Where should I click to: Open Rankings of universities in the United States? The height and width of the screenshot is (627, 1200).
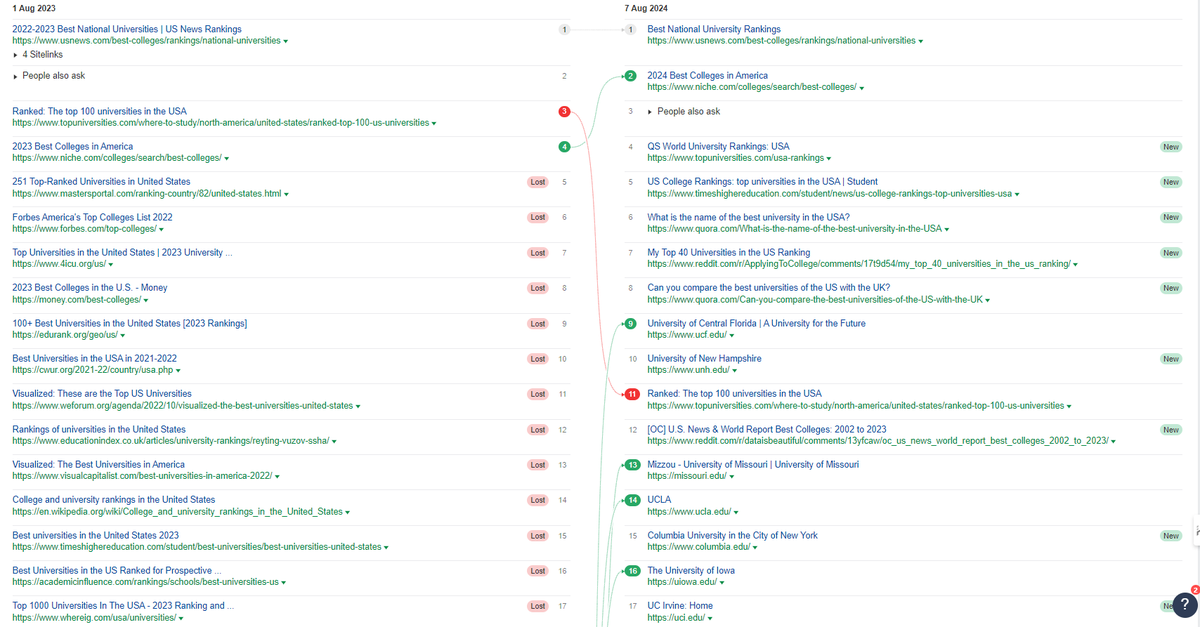[x=99, y=429]
